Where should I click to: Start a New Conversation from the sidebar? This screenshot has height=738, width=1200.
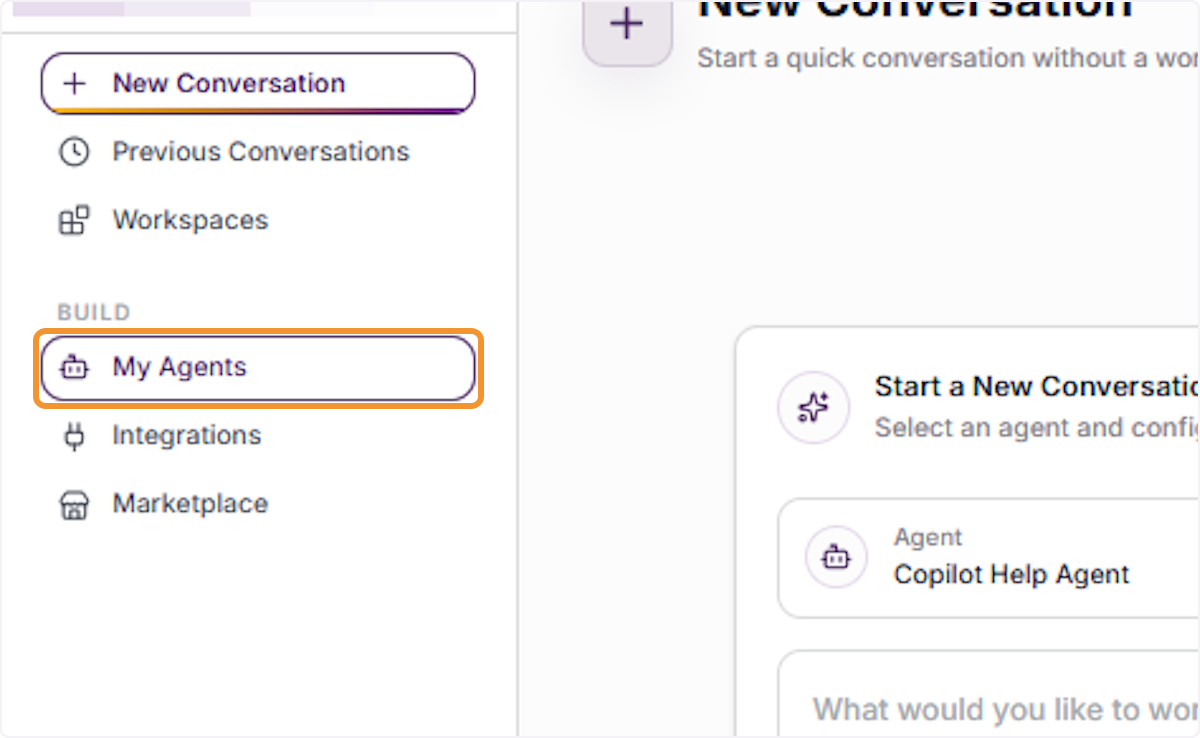[x=258, y=83]
